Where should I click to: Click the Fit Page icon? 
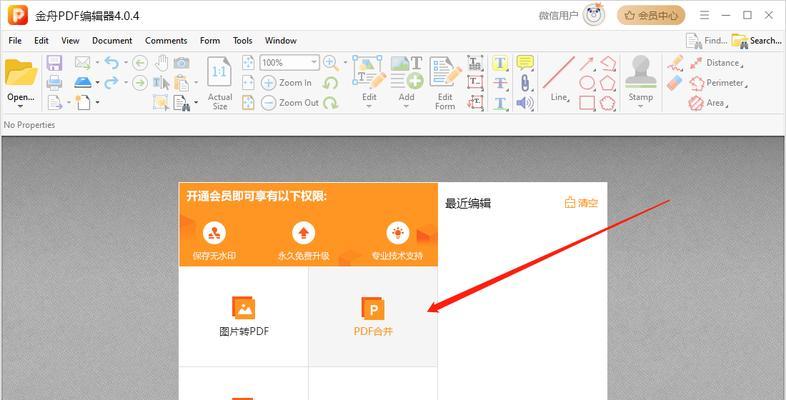pos(248,63)
